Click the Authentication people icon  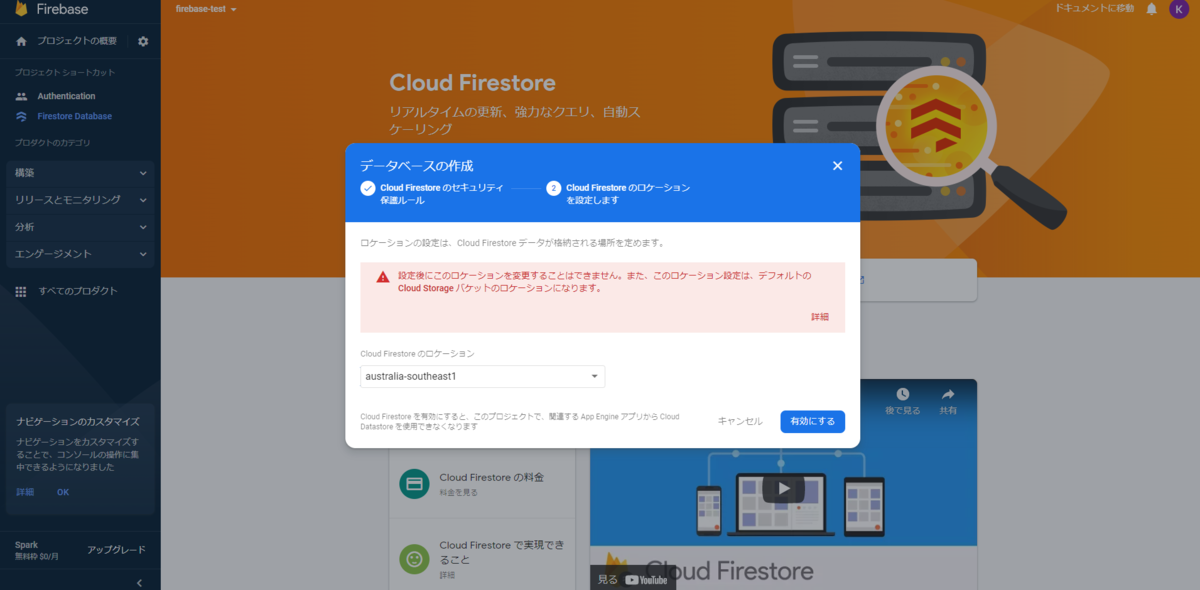pyautogui.click(x=22, y=96)
